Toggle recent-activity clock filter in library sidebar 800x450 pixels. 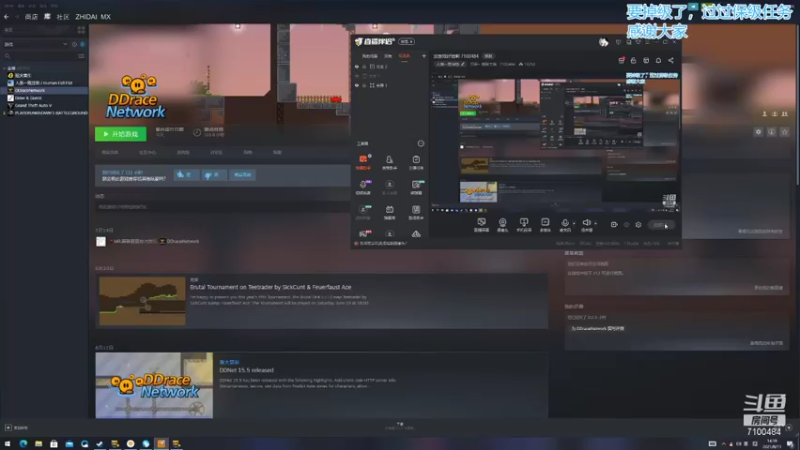(x=74, y=44)
